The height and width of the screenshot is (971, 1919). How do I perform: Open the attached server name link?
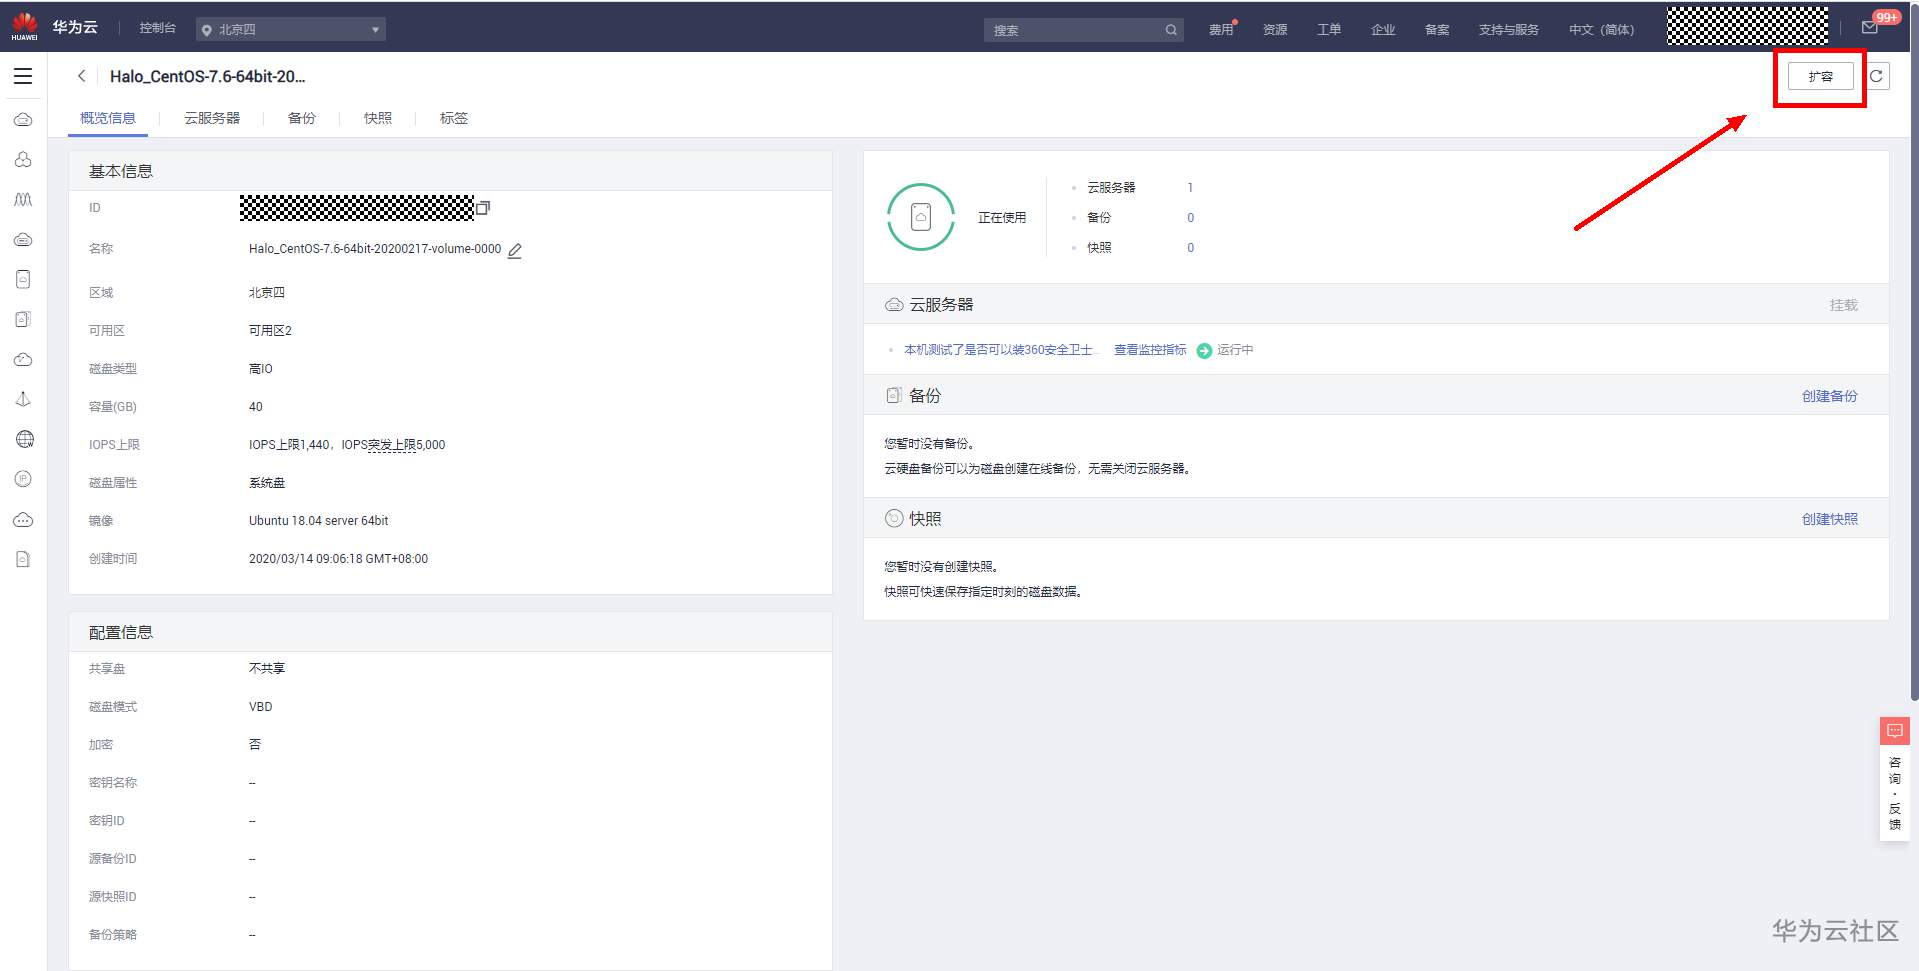pyautogui.click(x=1000, y=350)
